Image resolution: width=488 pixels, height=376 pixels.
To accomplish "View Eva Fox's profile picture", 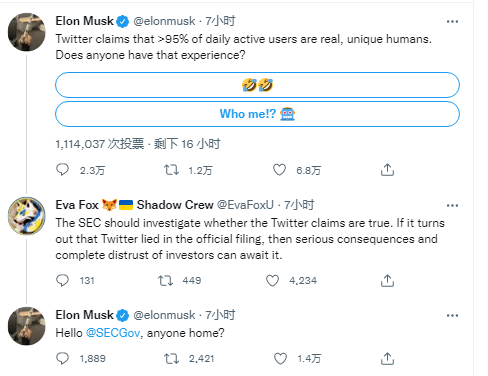I will (27, 216).
